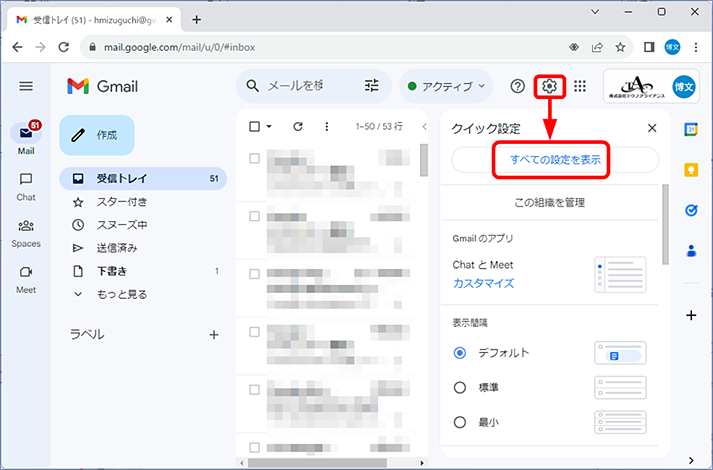
Task: Check the fifth email's checkbox
Action: coord(255,390)
